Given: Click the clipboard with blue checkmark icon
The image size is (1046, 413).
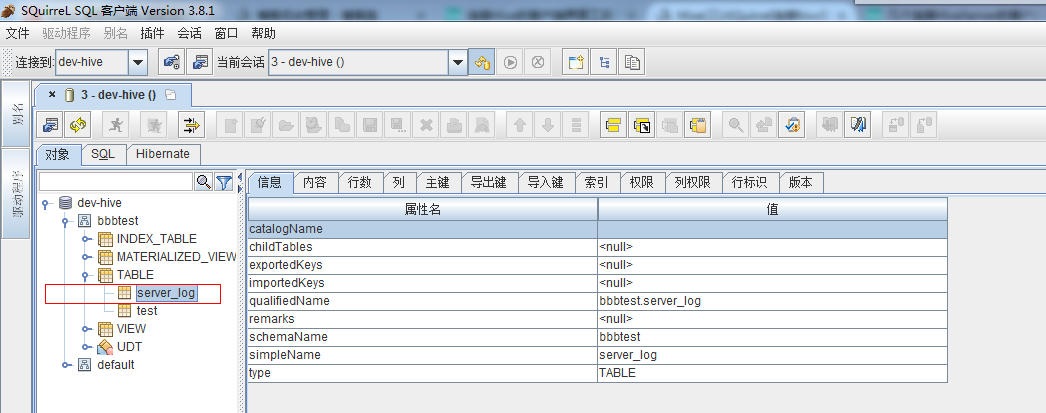Looking at the screenshot, I should click(x=792, y=124).
